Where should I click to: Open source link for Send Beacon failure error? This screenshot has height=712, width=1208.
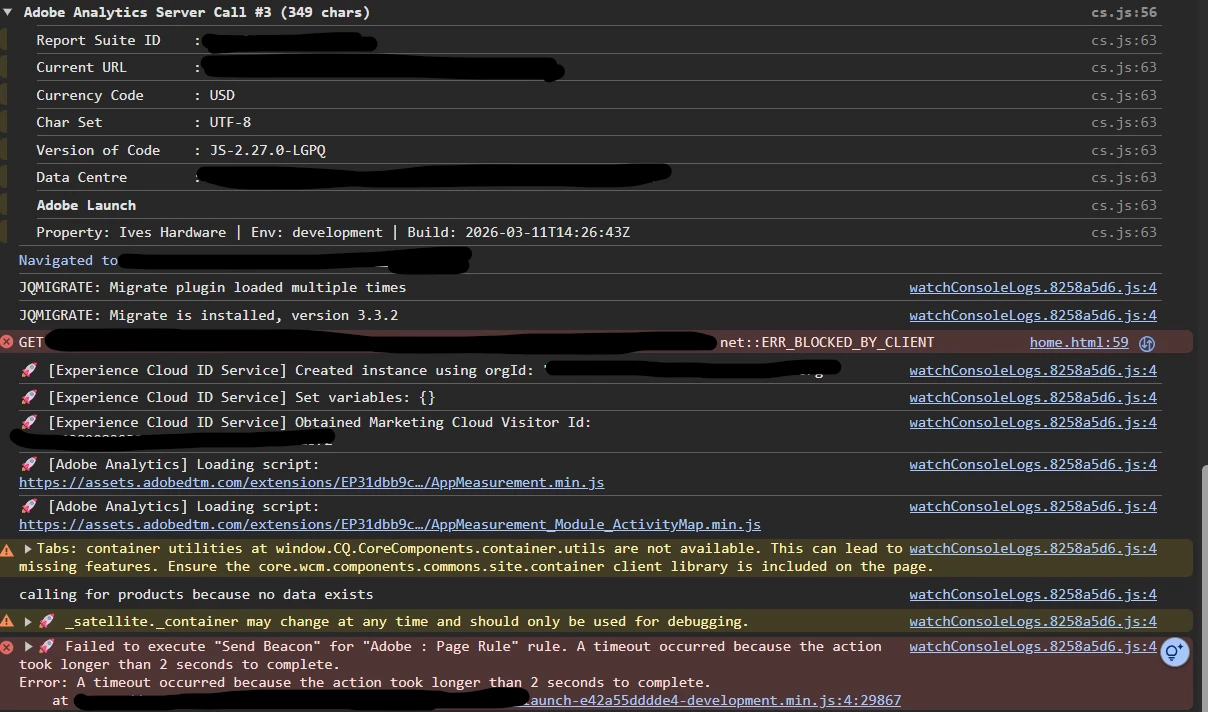(1033, 646)
